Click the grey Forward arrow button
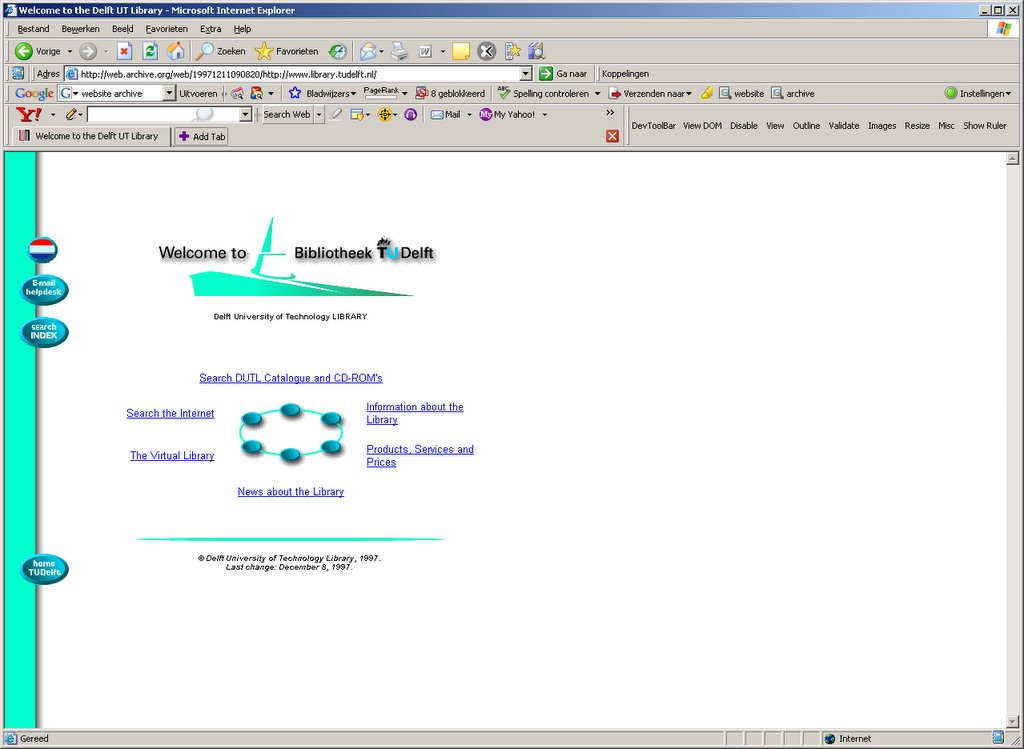This screenshot has width=1024, height=749. coord(88,51)
